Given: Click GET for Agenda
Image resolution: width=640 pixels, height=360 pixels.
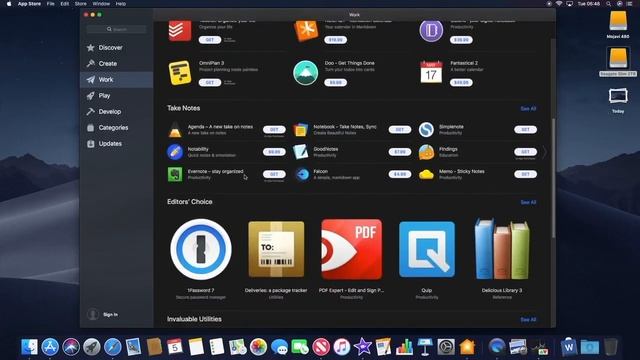Looking at the screenshot, I should click(x=274, y=129).
